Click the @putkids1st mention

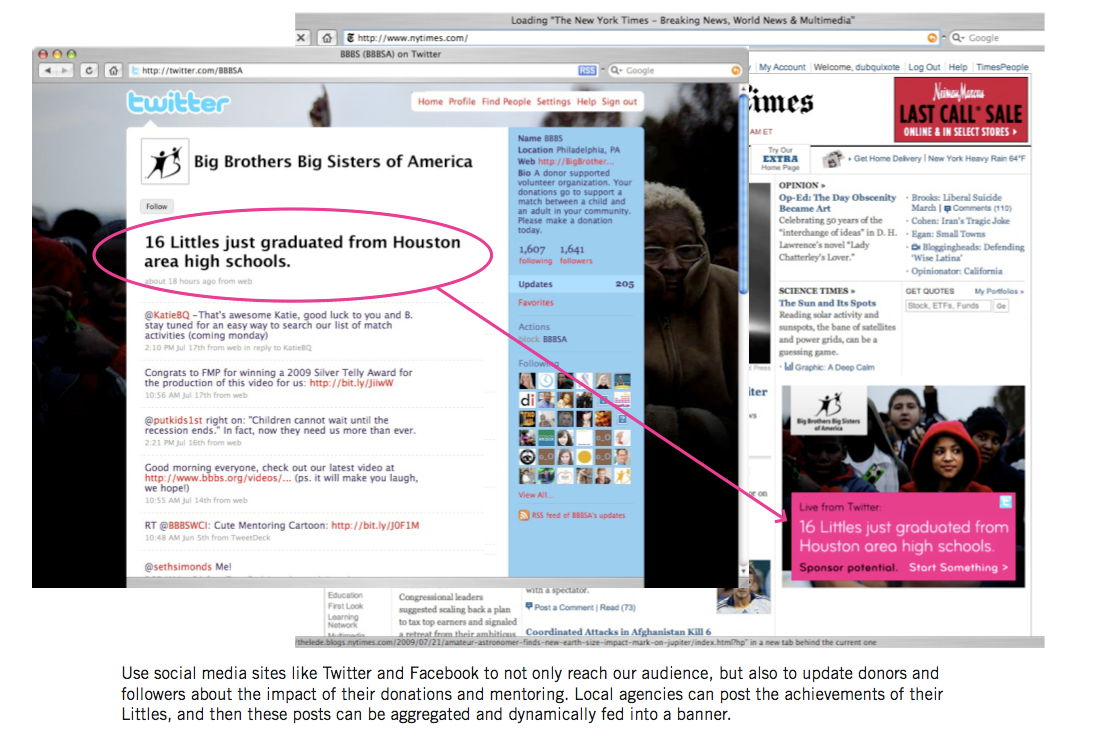[174, 420]
